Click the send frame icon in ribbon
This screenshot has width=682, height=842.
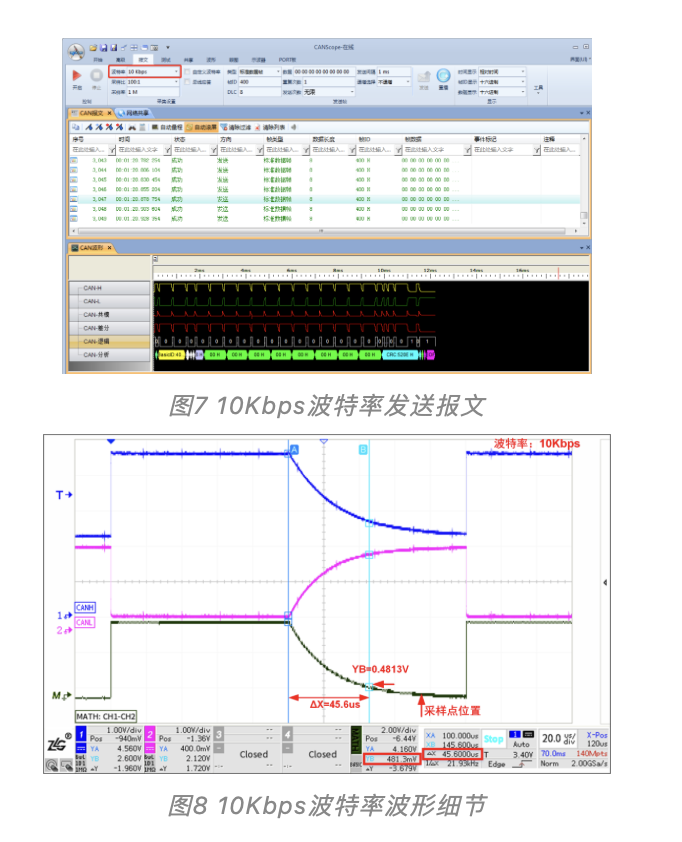[x=424, y=76]
